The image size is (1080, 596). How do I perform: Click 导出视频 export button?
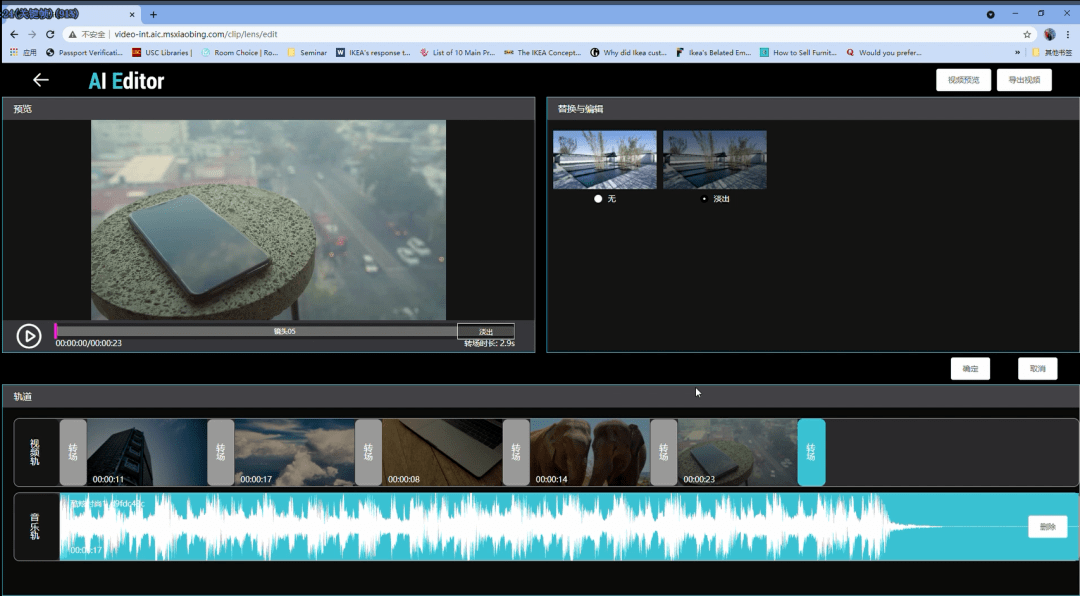coord(1024,80)
